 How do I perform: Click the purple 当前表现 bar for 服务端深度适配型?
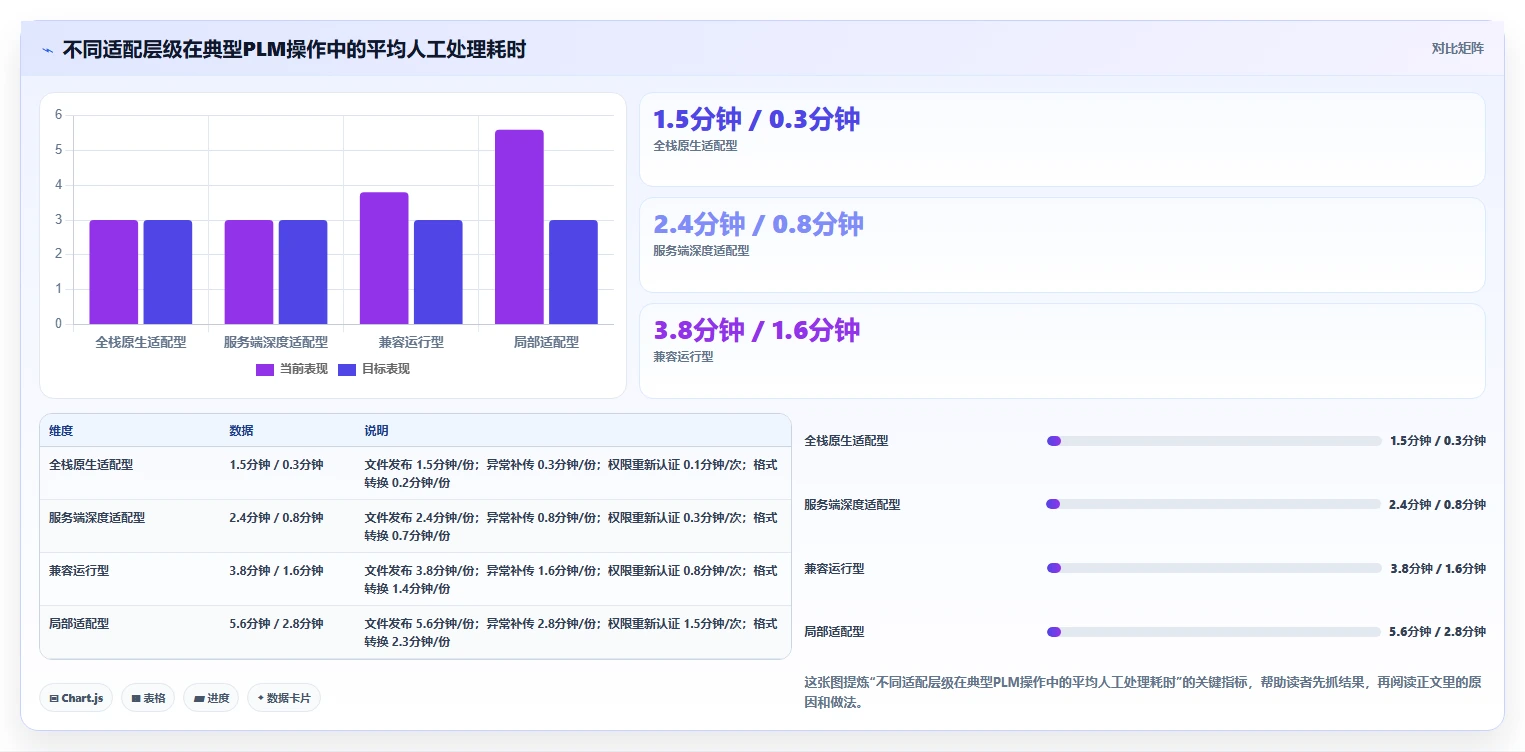(x=249, y=272)
